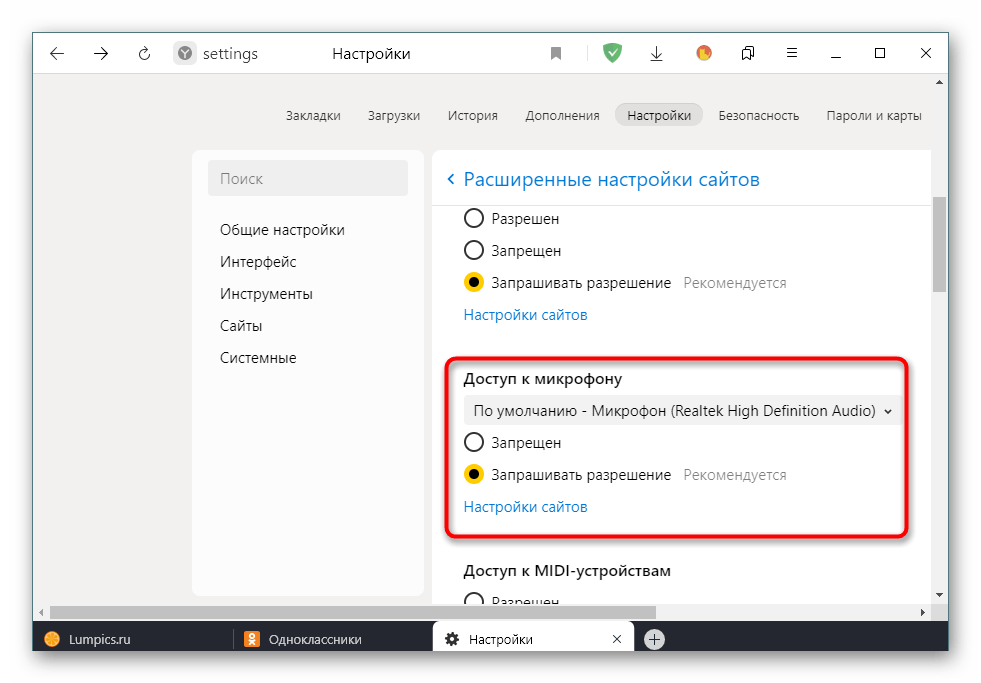Screen dimensions: 981x683
Task: Open the Безопасность tab
Action: click(x=758, y=115)
